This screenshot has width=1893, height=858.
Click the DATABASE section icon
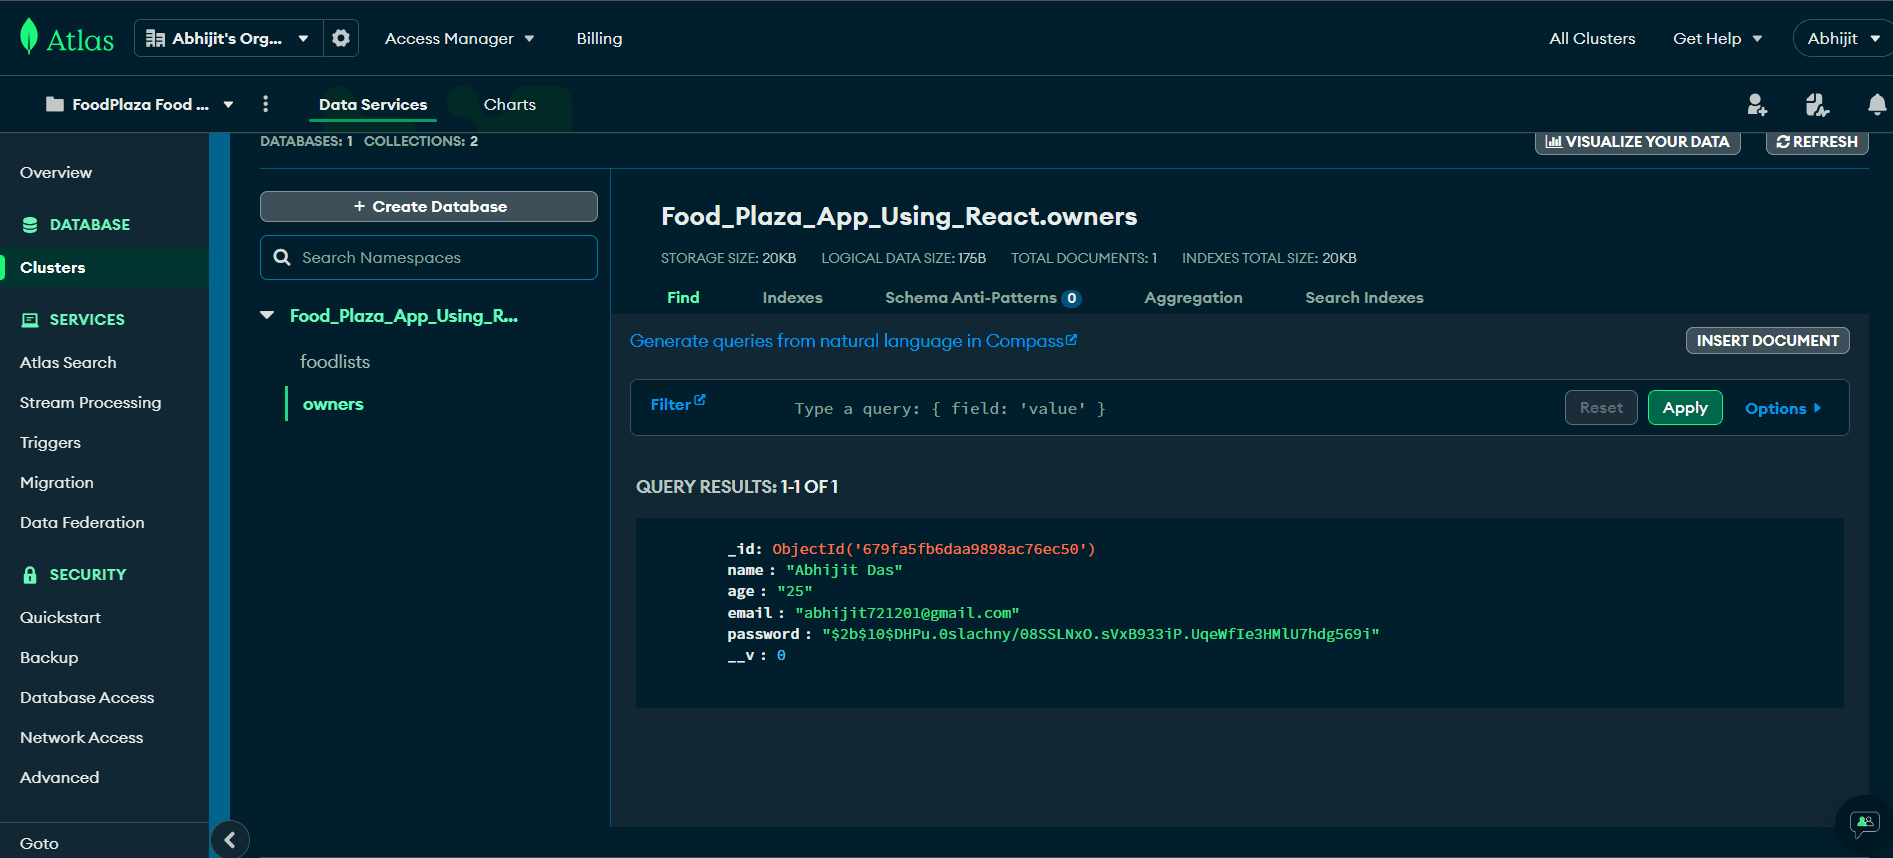30,225
